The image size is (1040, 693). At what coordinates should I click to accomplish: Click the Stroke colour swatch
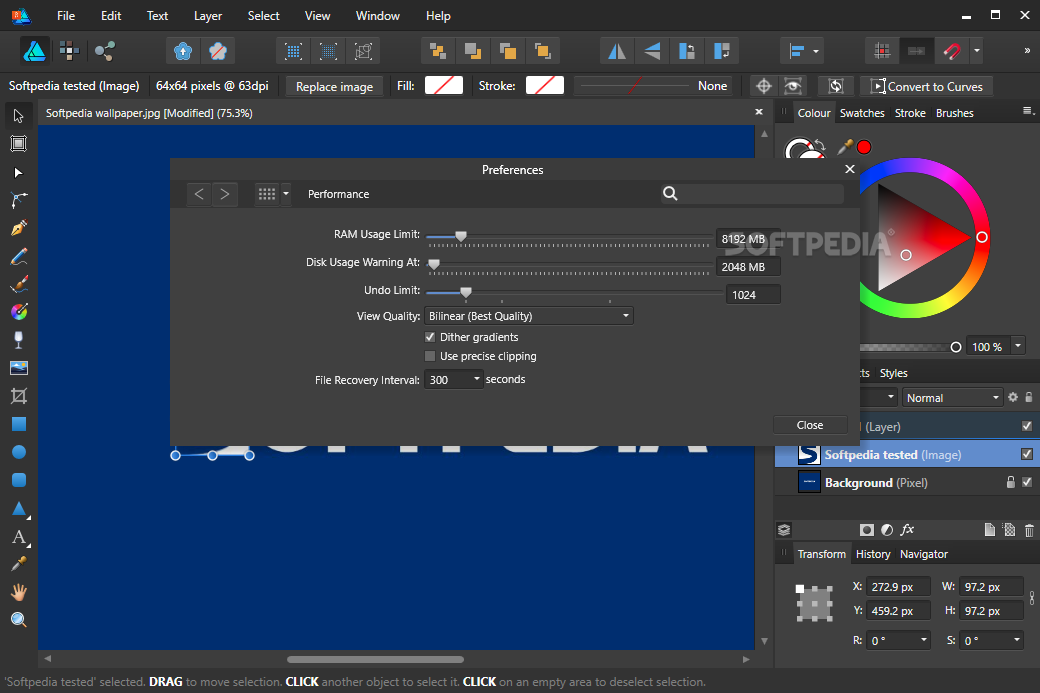click(545, 86)
